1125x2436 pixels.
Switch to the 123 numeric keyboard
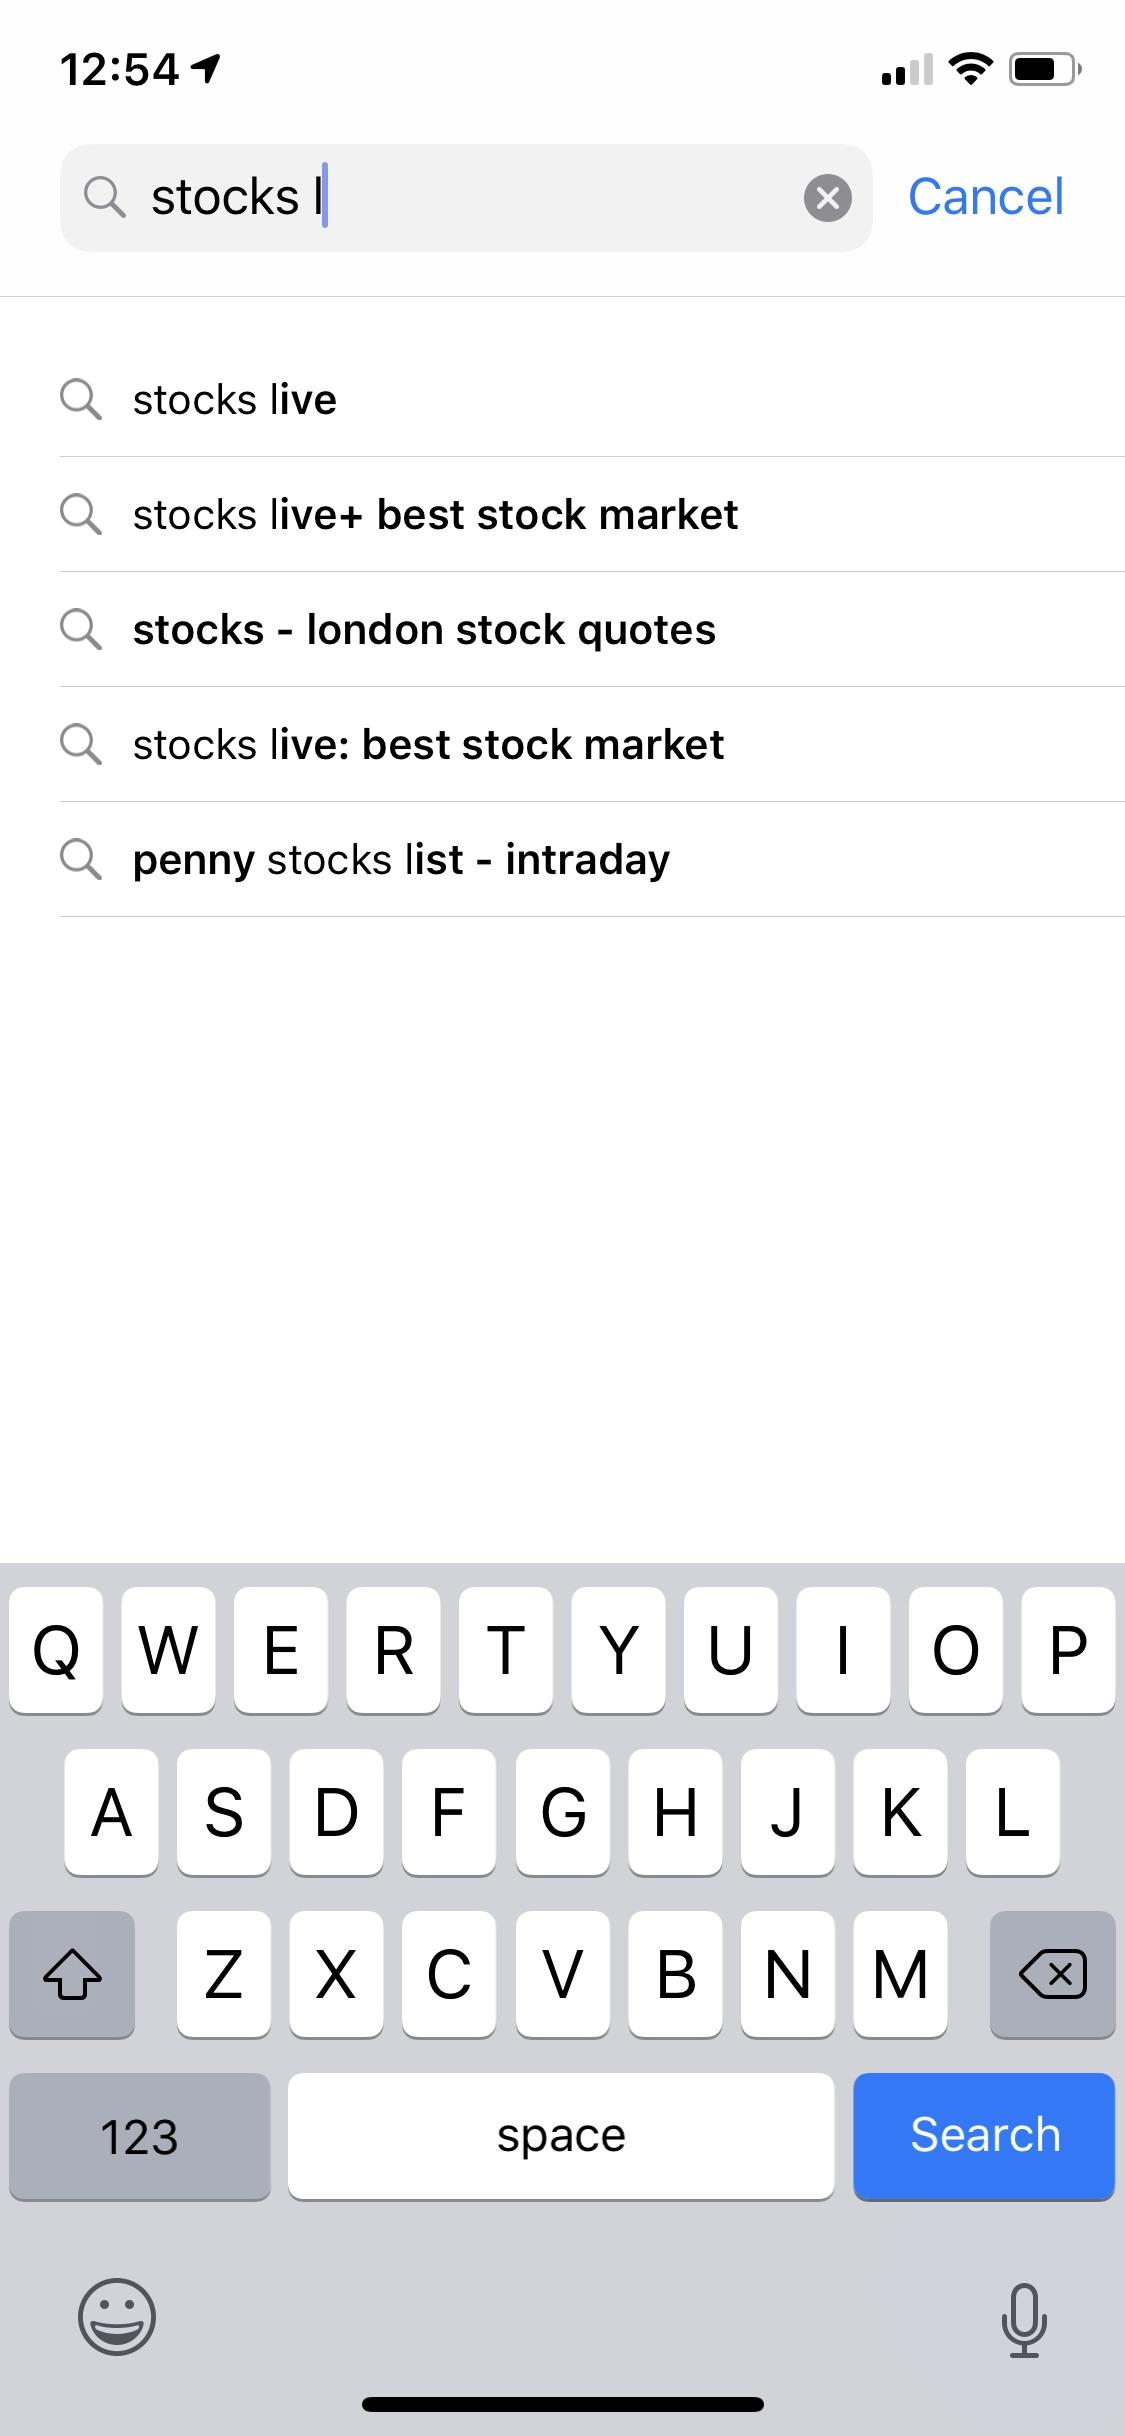point(139,2136)
